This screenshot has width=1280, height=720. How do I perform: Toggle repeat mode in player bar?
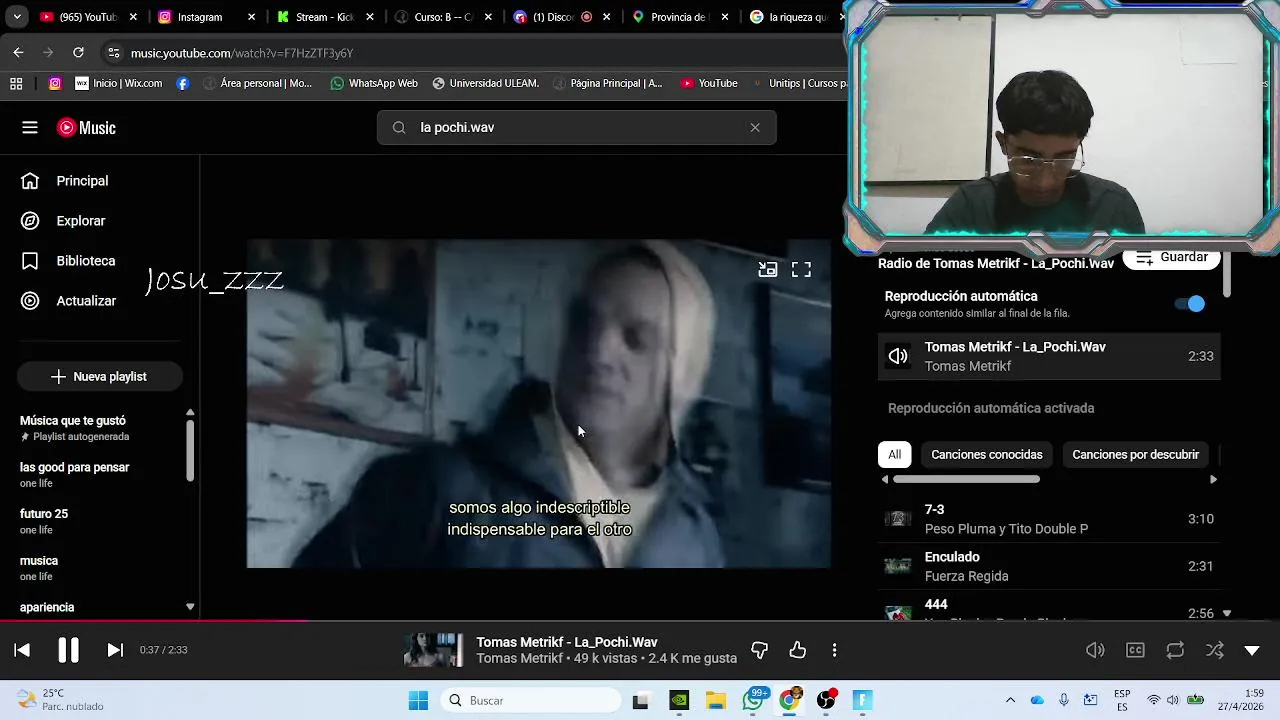(x=1175, y=650)
